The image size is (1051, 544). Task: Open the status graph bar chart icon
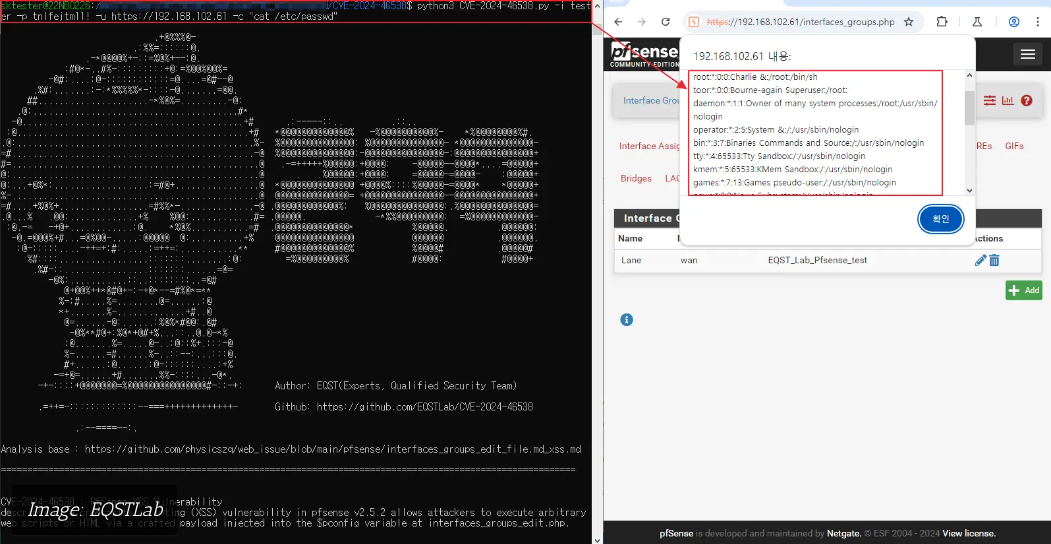1008,100
